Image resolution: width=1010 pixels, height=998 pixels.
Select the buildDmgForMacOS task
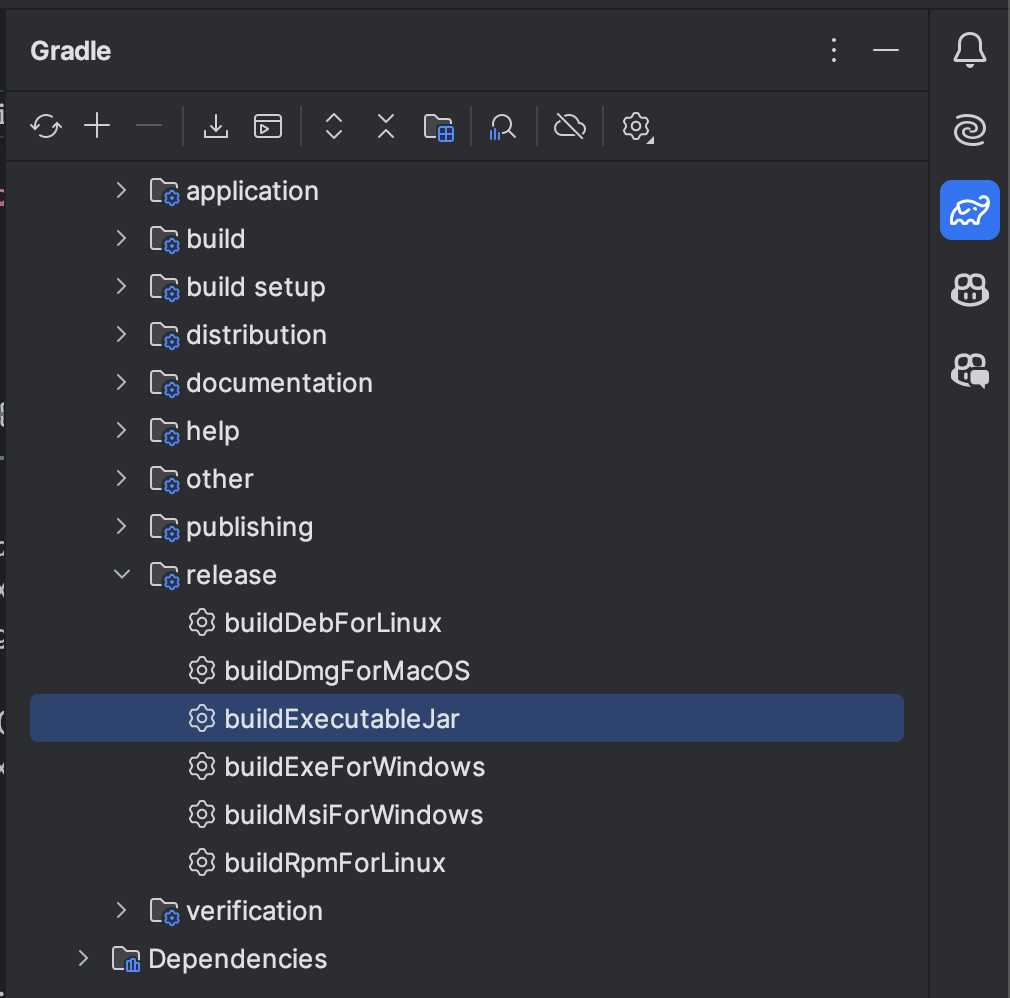pos(347,671)
